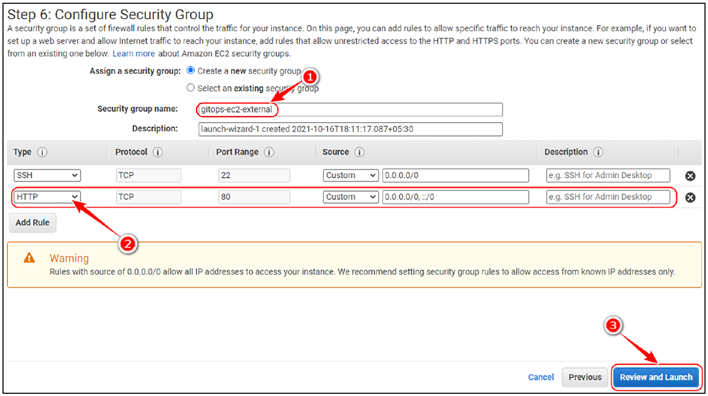
Task: Click the Security group name field
Action: coord(350,109)
